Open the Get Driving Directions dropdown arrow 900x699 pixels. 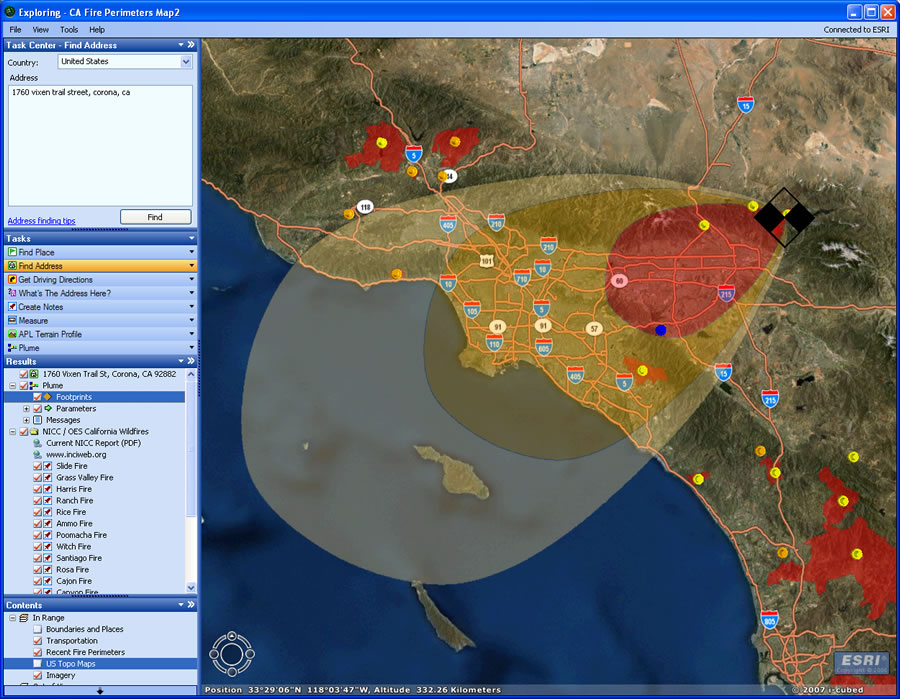tap(191, 279)
